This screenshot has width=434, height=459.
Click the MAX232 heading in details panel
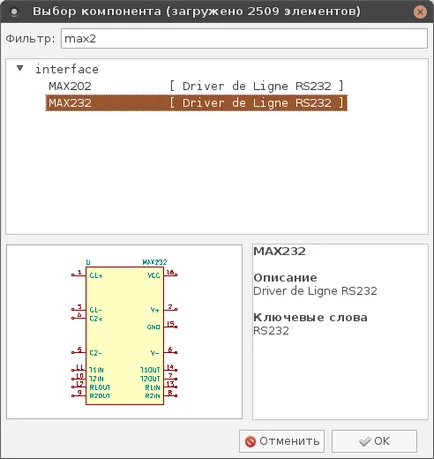pyautogui.click(x=279, y=251)
